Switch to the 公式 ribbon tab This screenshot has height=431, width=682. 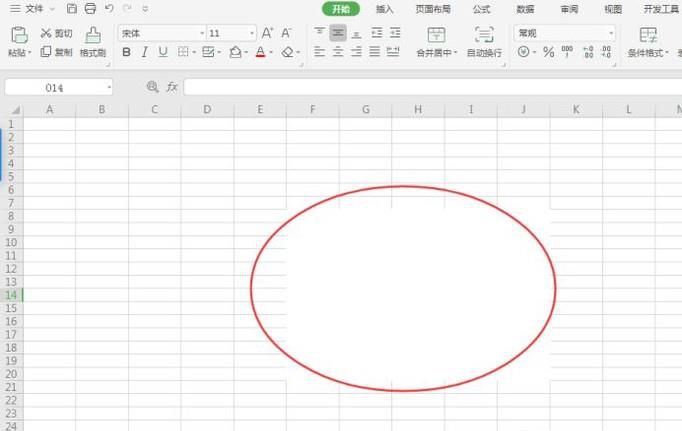[481, 9]
